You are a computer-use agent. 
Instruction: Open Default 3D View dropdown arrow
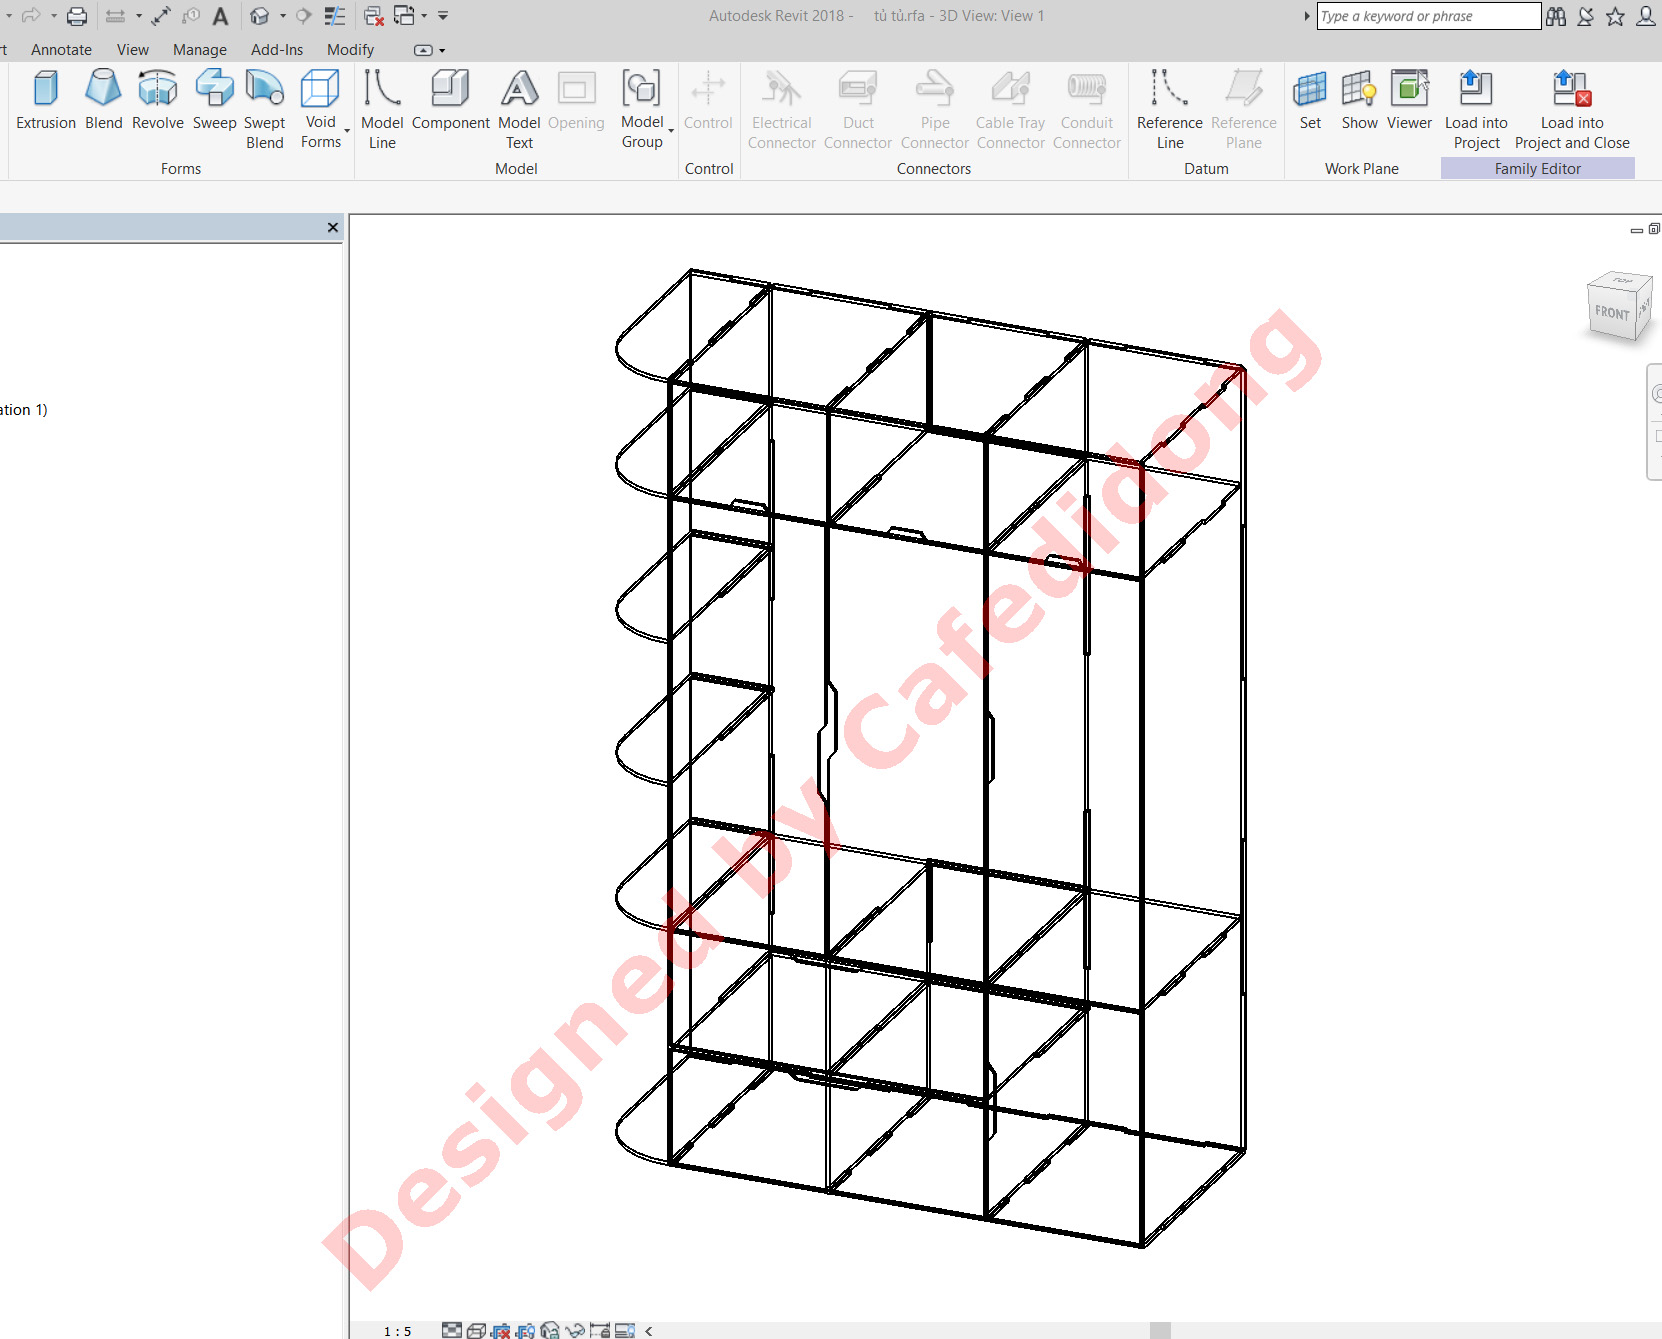coord(283,16)
